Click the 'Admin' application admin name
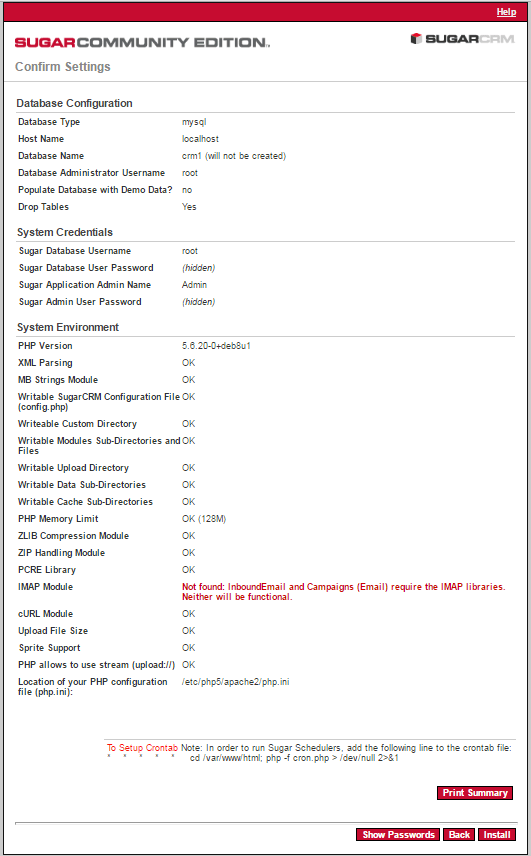Screen dimensions: 531x856 click(194, 284)
